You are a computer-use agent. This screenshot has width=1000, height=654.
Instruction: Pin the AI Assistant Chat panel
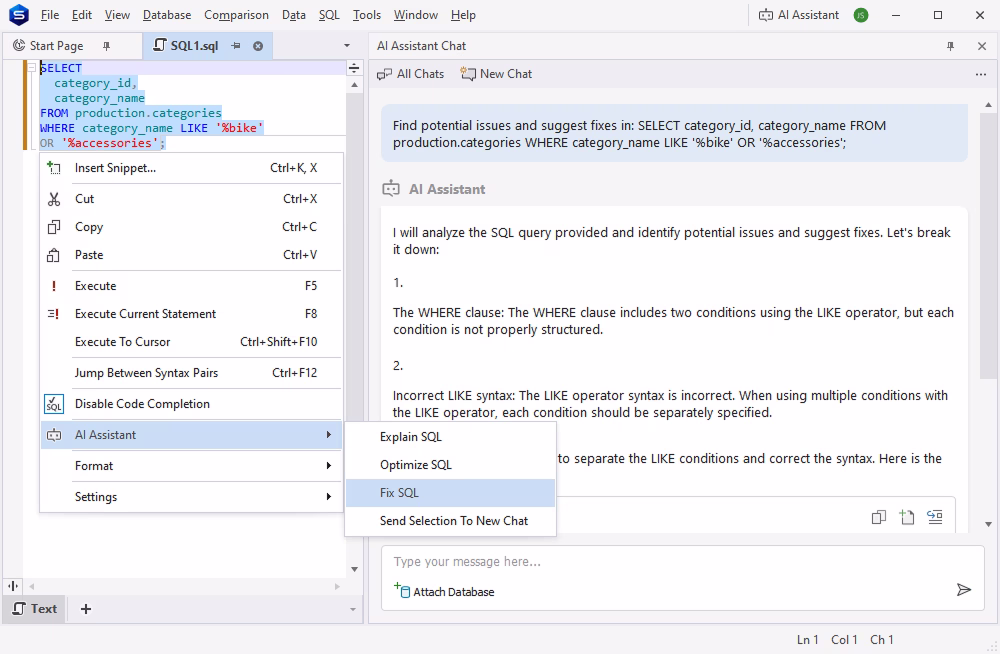pos(950,46)
